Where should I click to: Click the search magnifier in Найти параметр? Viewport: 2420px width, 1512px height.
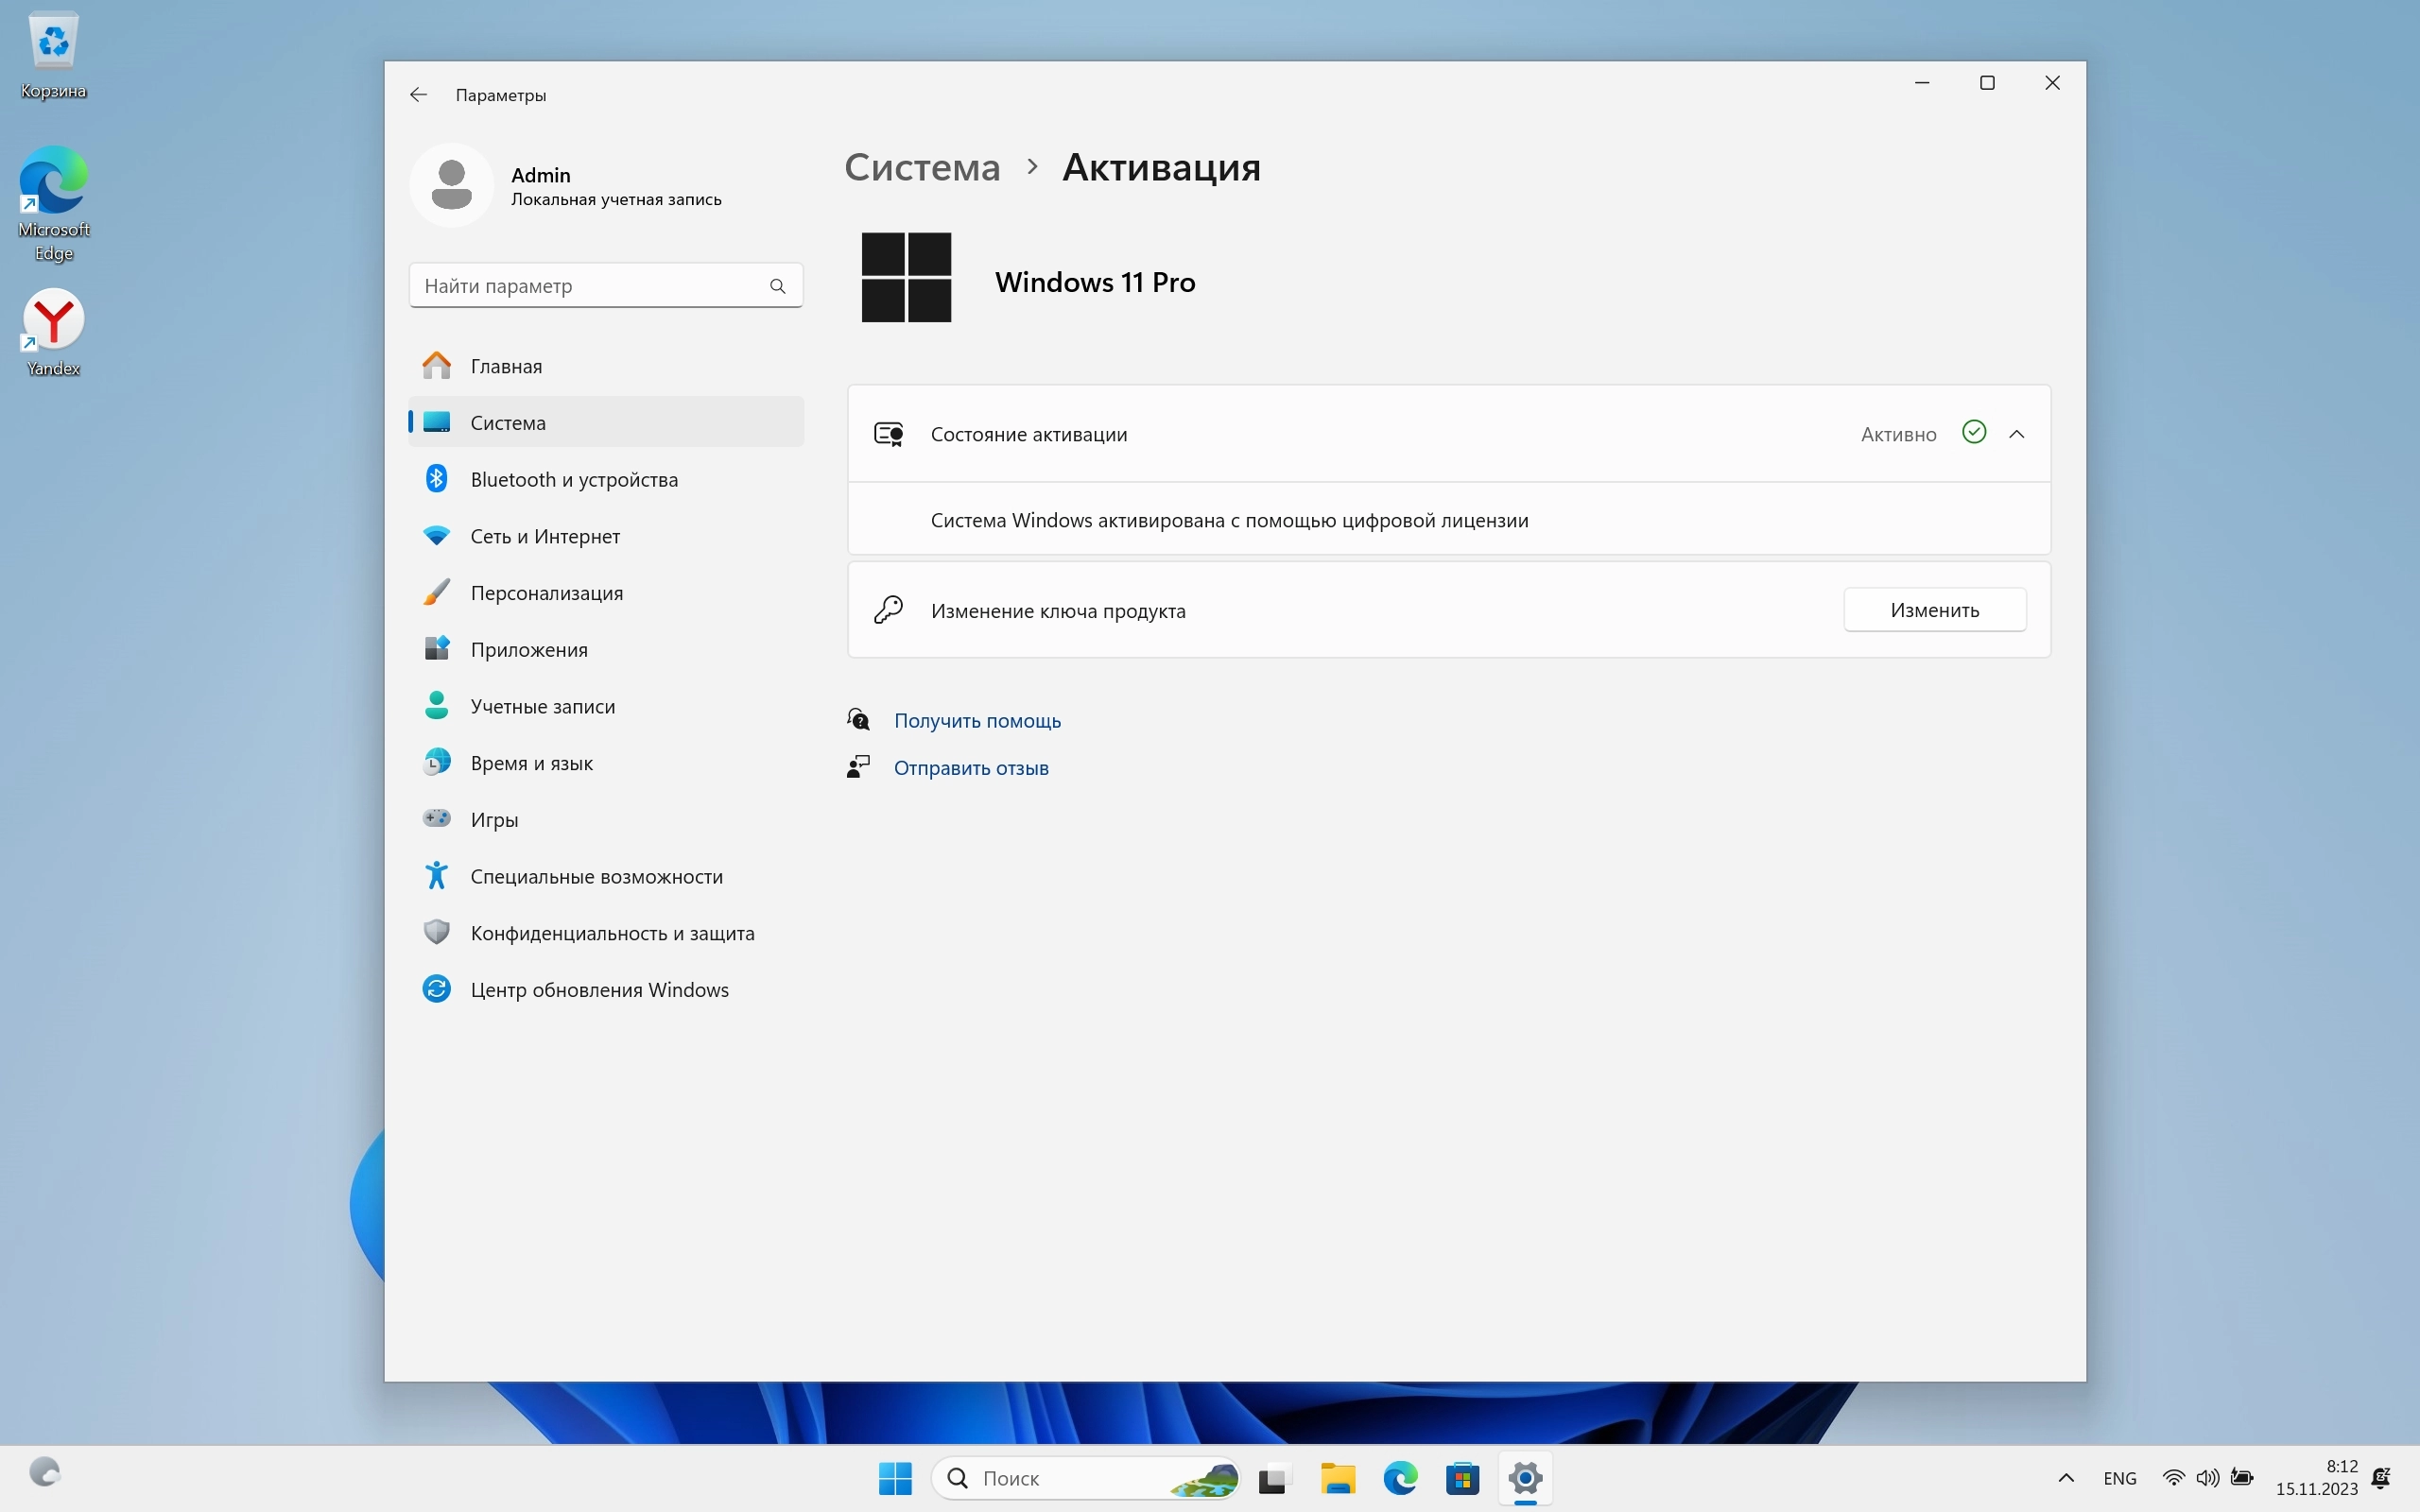(x=777, y=286)
